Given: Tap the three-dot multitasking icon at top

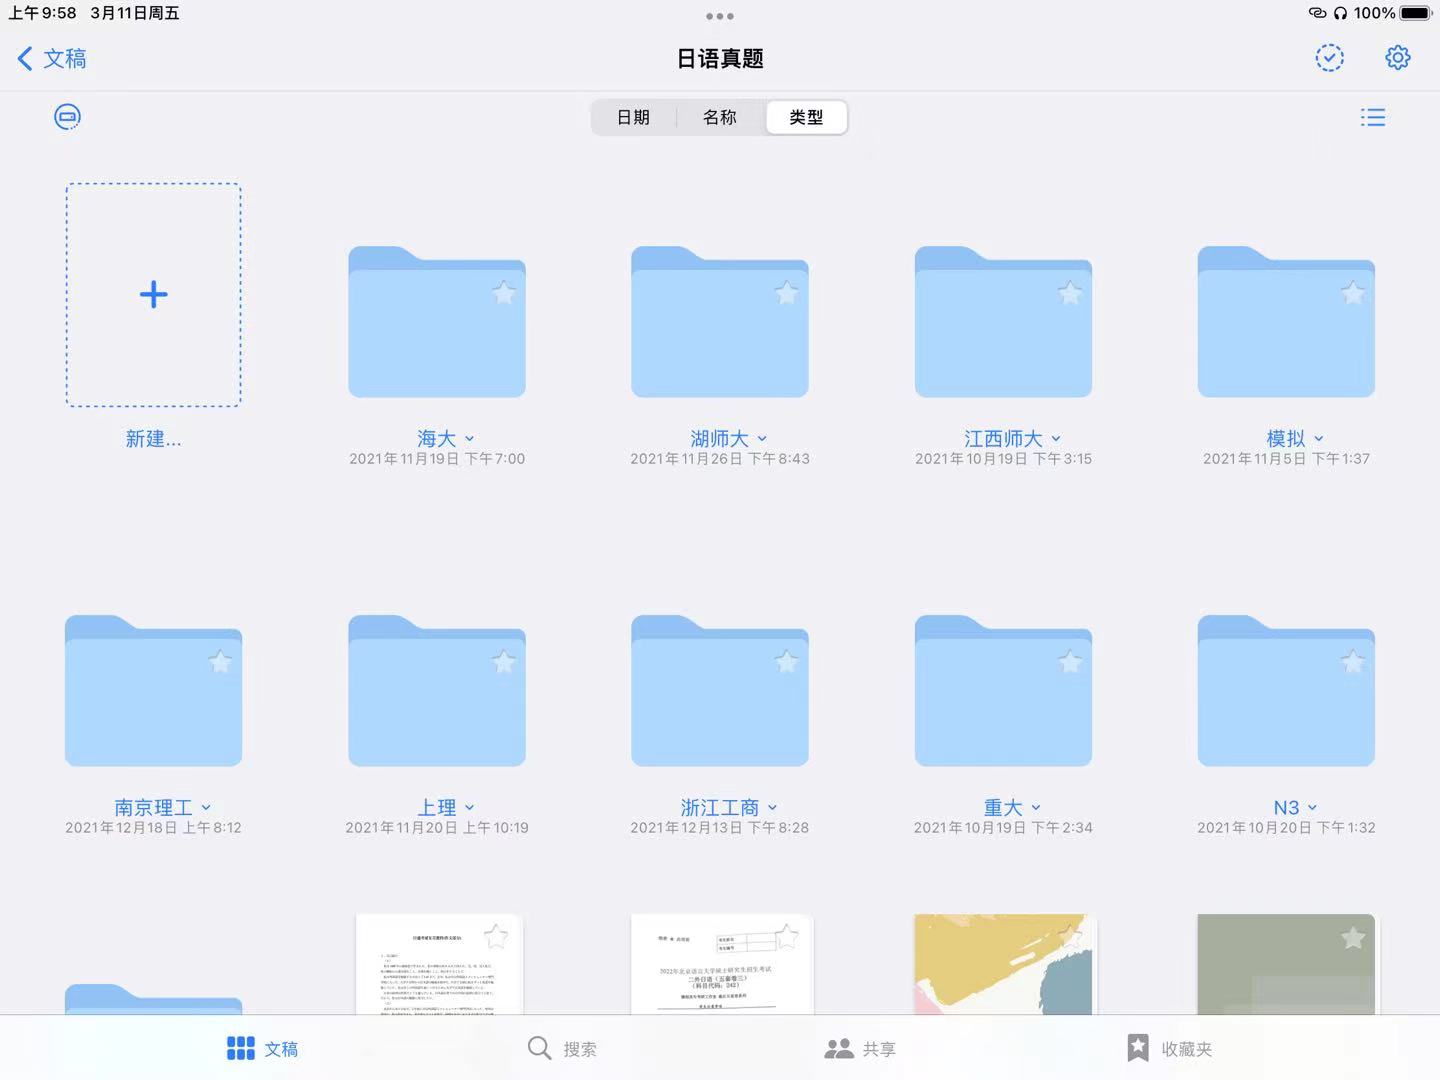Looking at the screenshot, I should [x=720, y=16].
